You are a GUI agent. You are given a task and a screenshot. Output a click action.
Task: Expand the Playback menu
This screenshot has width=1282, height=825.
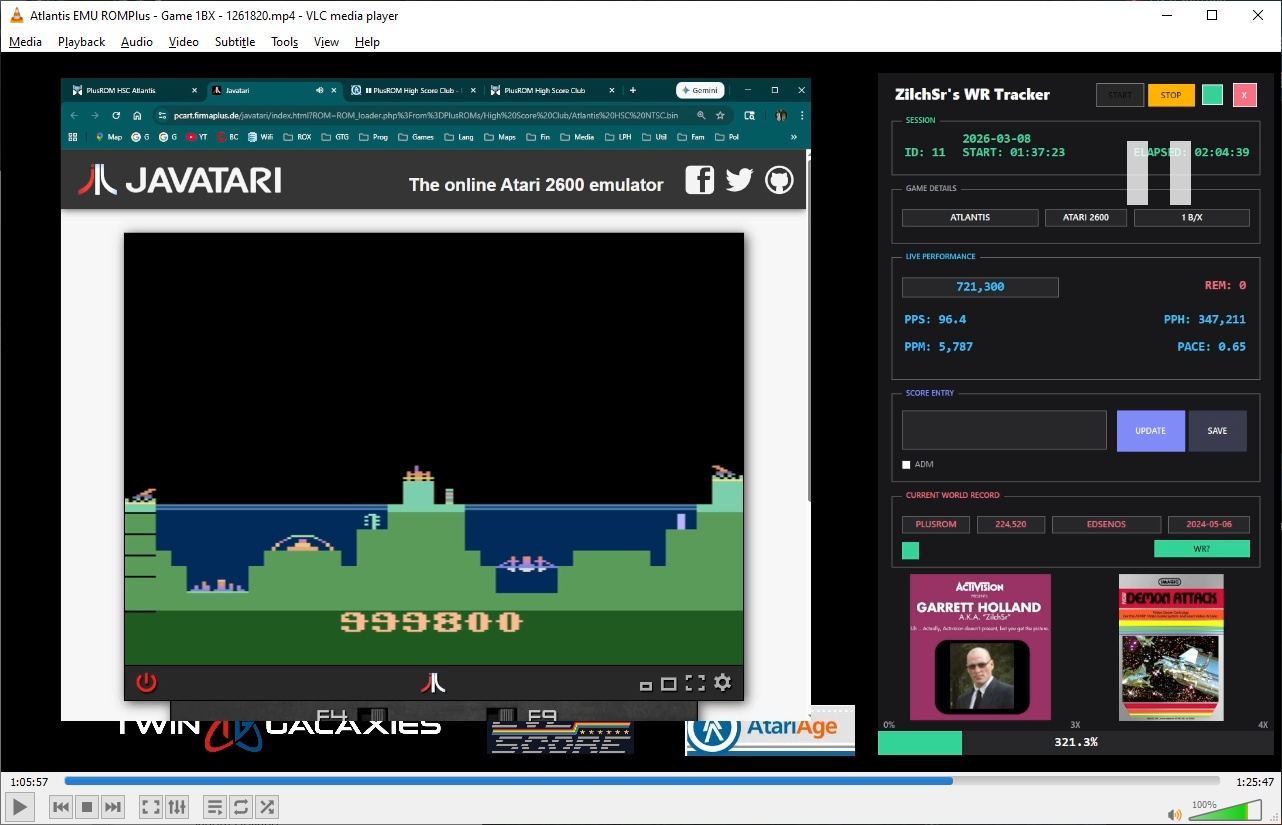tap(81, 42)
